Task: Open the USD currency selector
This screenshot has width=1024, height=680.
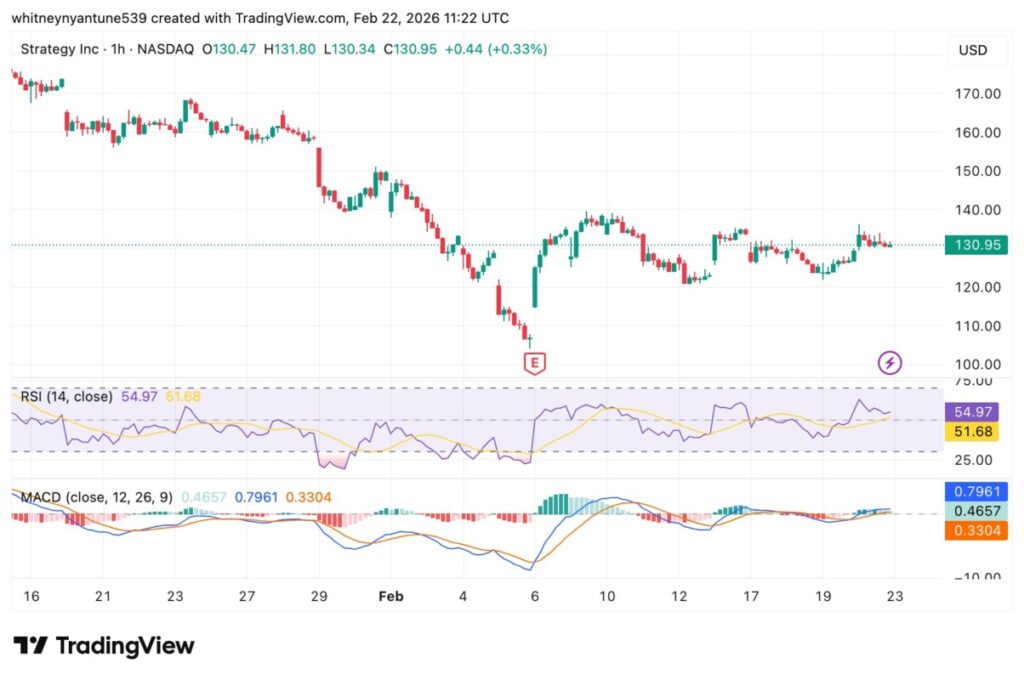Action: (x=973, y=50)
